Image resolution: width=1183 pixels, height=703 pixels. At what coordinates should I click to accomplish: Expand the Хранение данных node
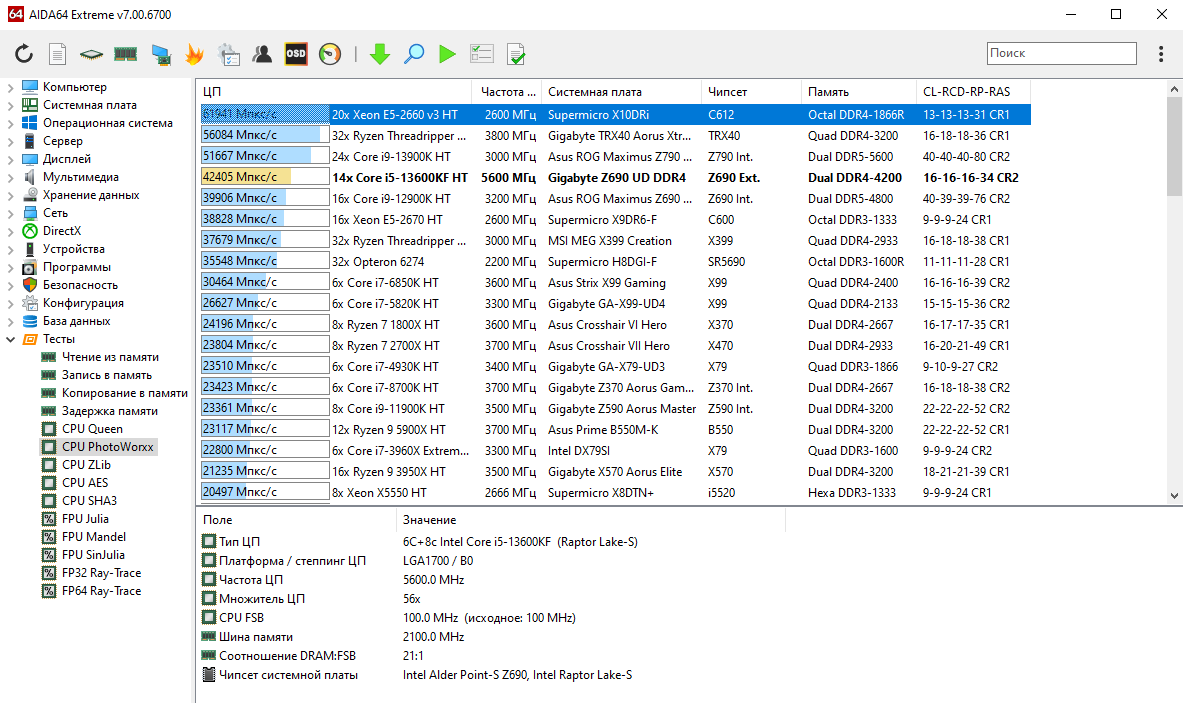coord(11,196)
